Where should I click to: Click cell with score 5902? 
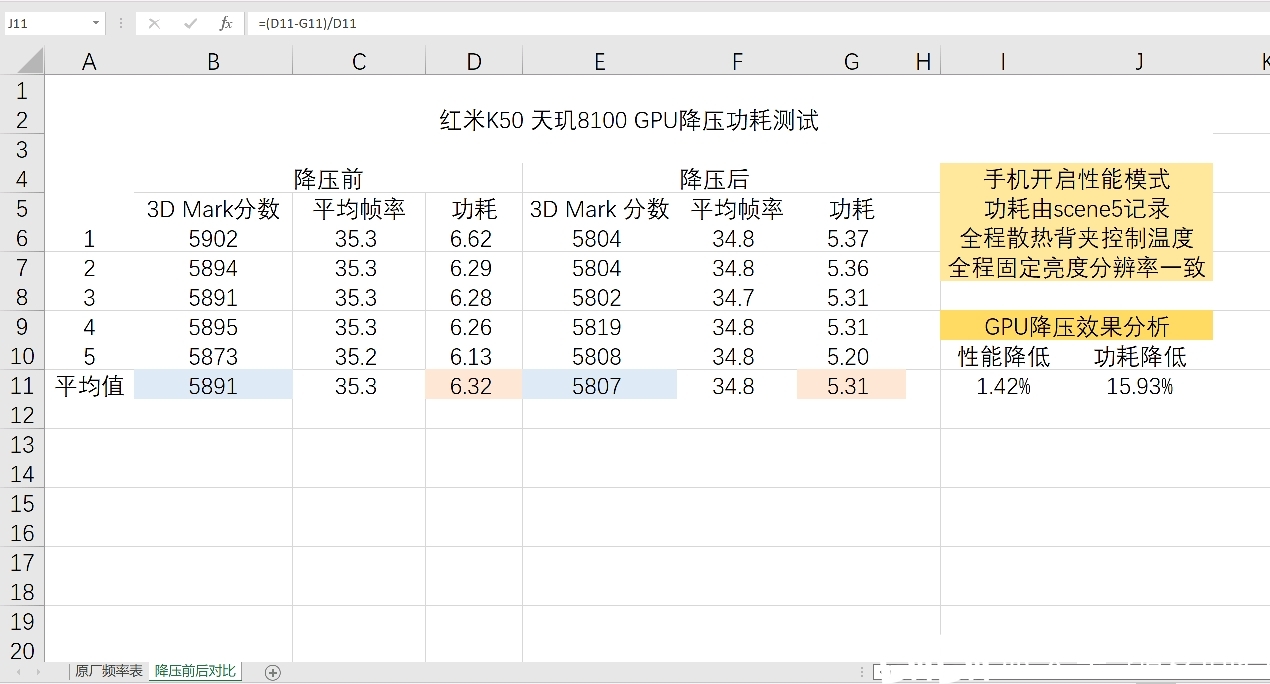tap(213, 238)
